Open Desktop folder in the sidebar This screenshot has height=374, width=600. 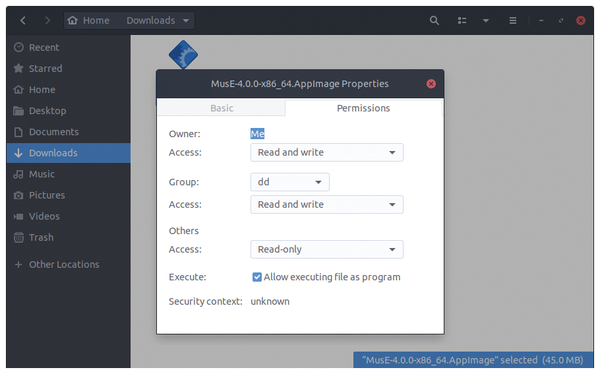pyautogui.click(x=68, y=111)
